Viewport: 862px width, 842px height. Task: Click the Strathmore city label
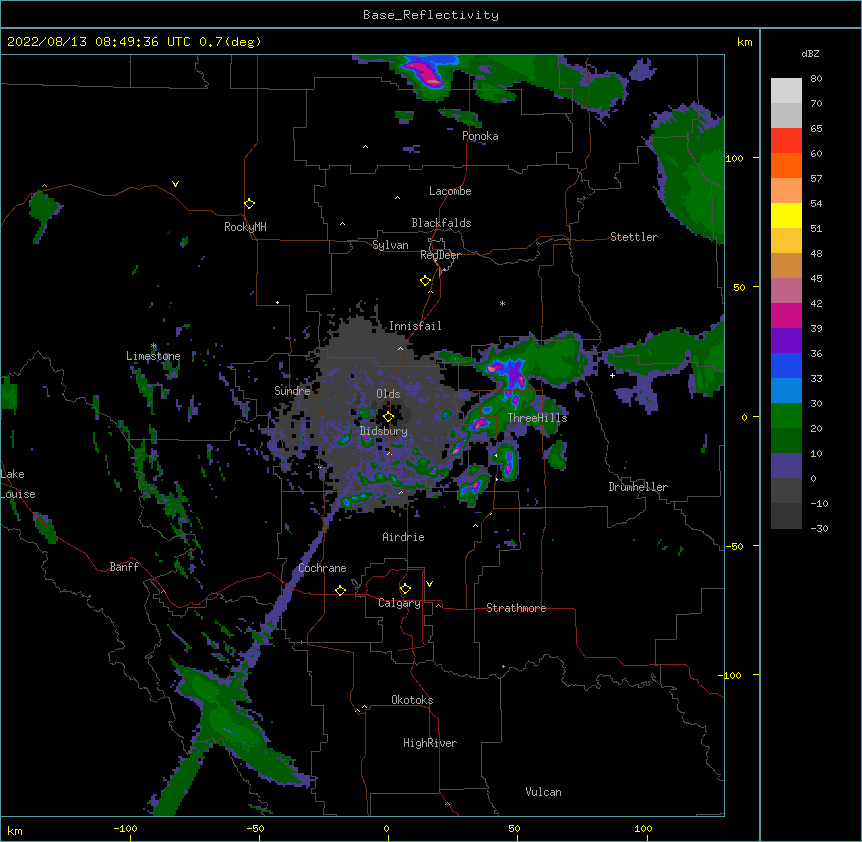[x=516, y=608]
